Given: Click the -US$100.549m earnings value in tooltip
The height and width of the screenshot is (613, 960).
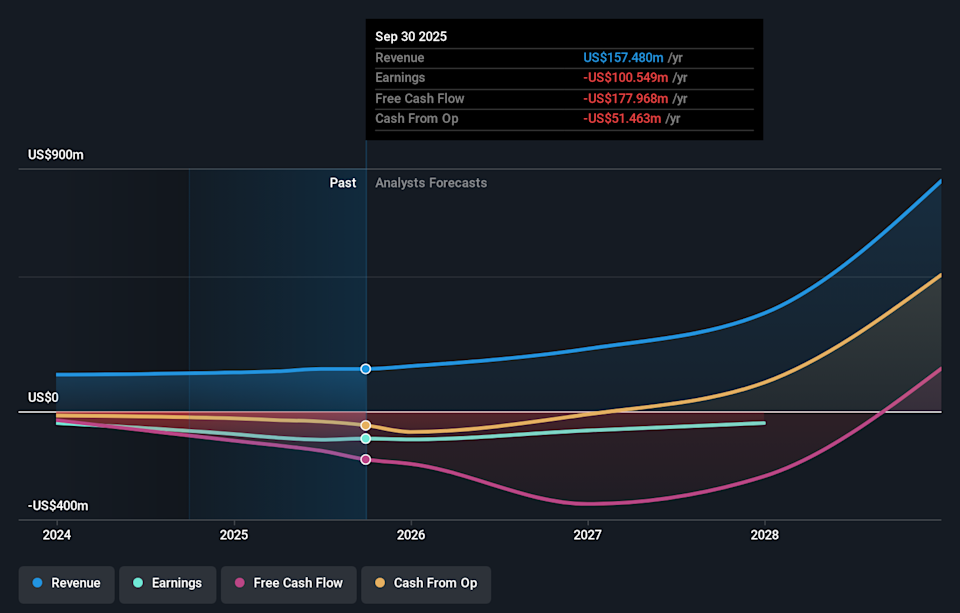Looking at the screenshot, I should click(x=626, y=78).
